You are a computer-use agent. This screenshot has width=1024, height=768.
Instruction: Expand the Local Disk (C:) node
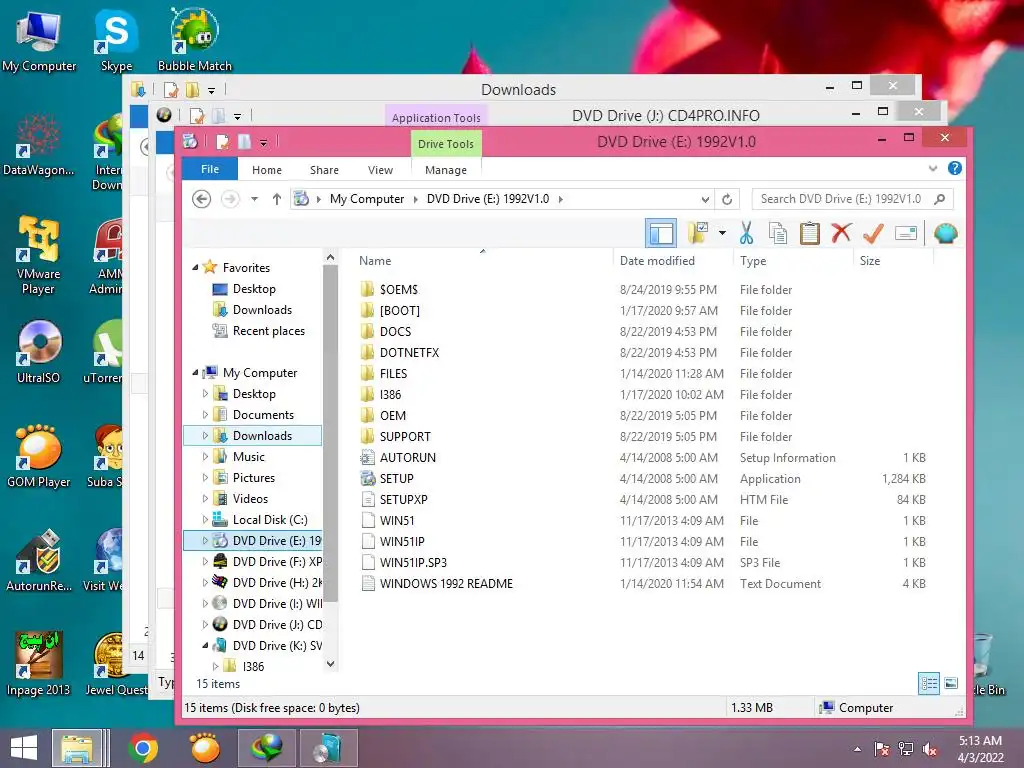205,519
